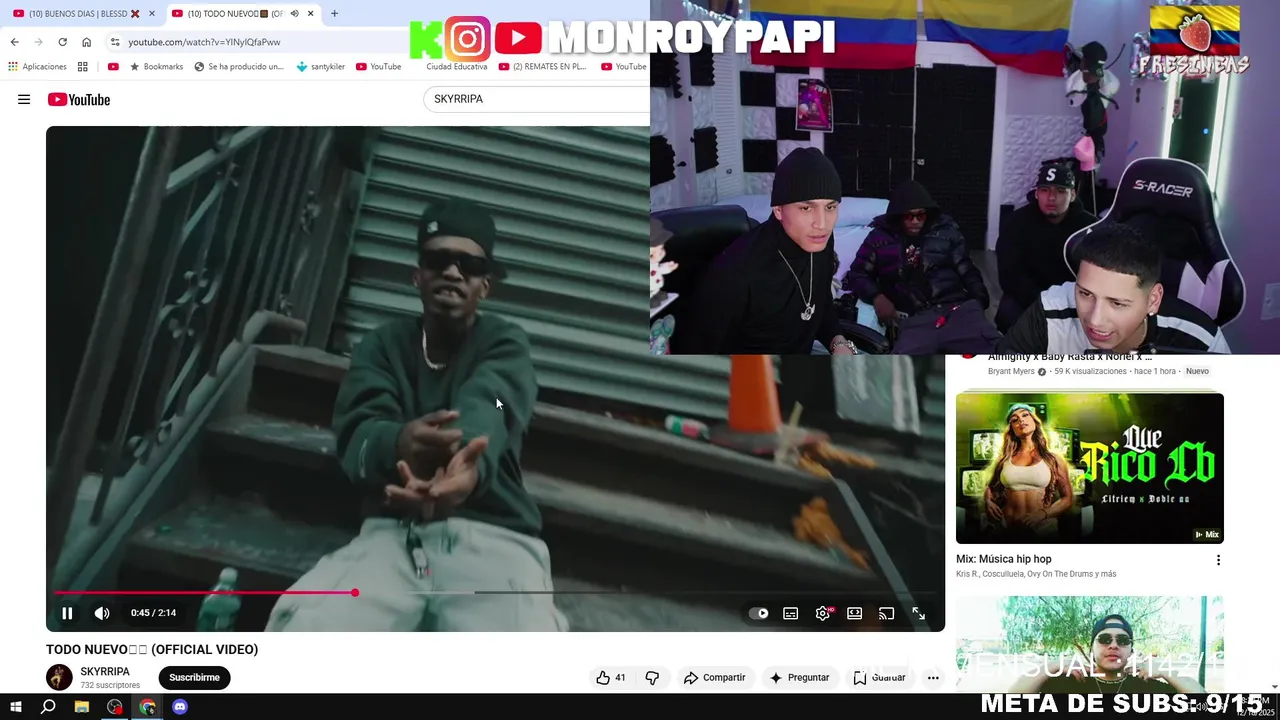Cast video to a TV device

coord(886,613)
